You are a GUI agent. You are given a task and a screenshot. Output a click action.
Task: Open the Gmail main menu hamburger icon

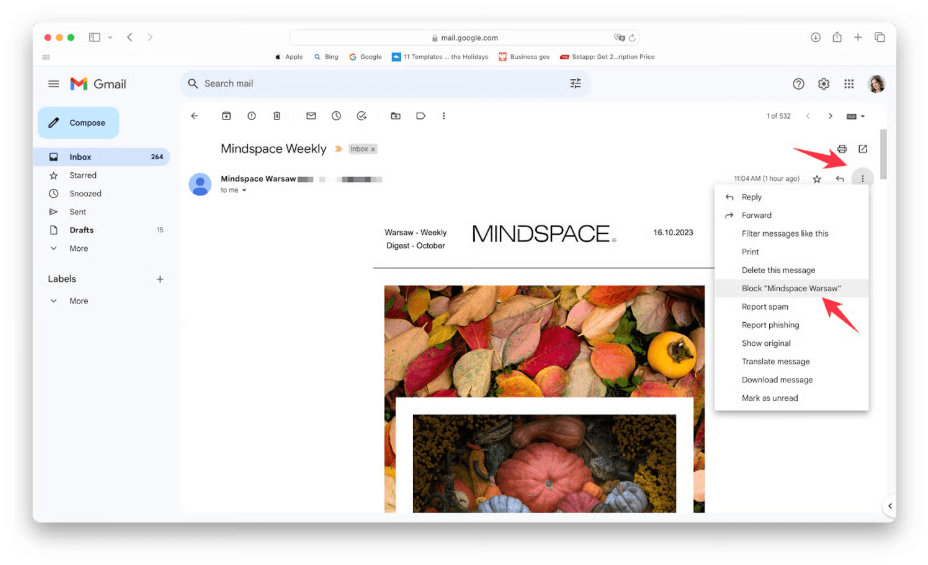click(x=53, y=83)
